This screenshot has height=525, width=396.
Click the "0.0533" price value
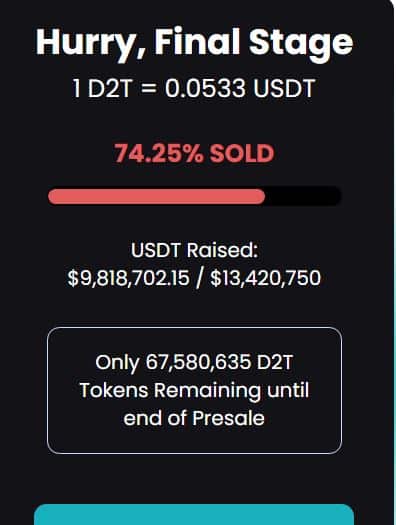(x=205, y=89)
